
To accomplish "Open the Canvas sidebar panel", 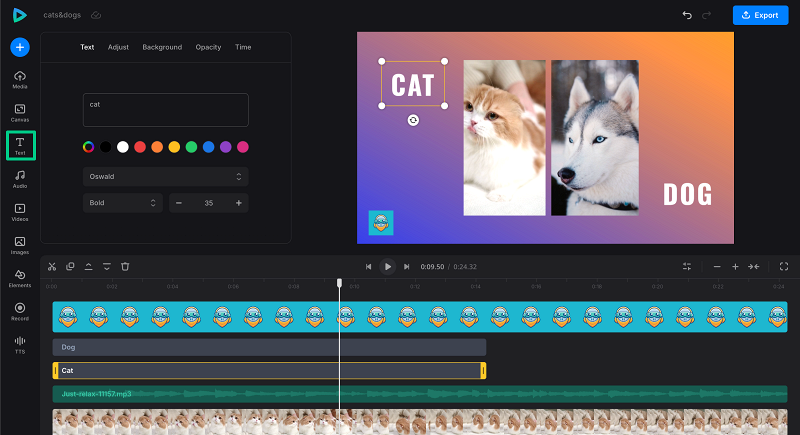I will [20, 113].
